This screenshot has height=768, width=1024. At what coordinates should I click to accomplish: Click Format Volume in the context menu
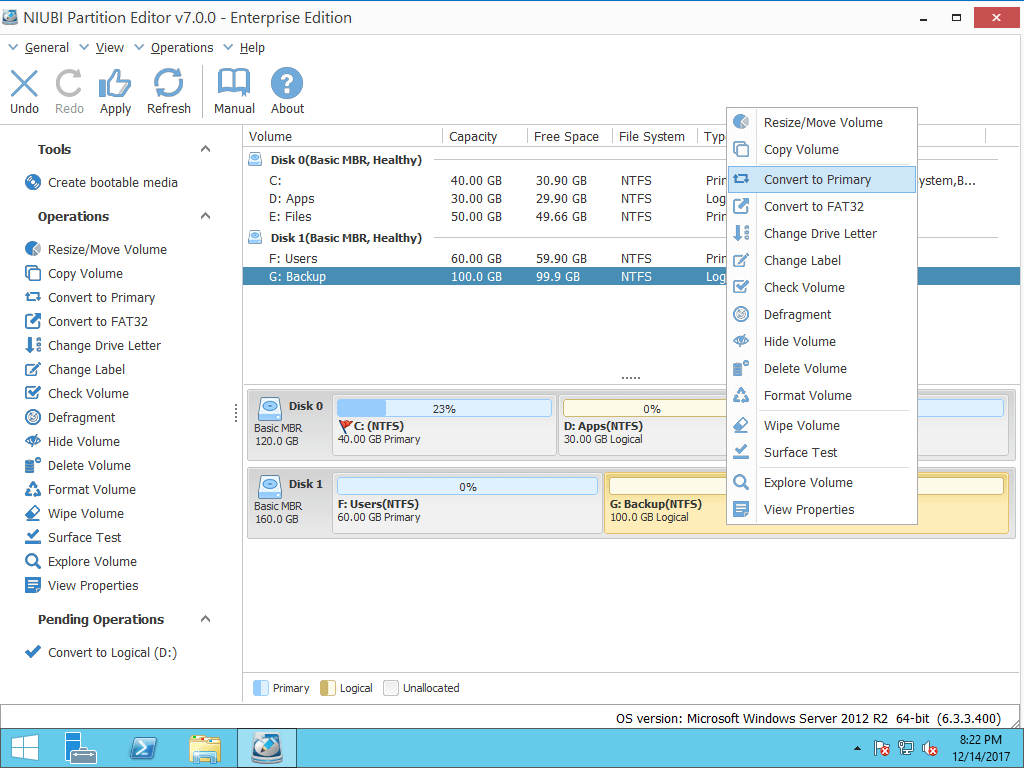click(x=822, y=396)
